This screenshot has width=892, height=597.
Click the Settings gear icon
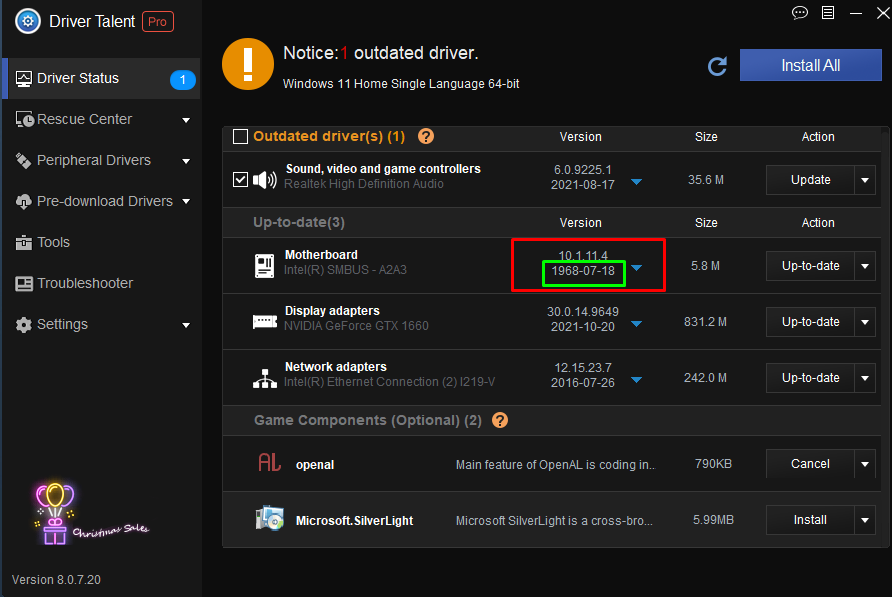point(23,324)
